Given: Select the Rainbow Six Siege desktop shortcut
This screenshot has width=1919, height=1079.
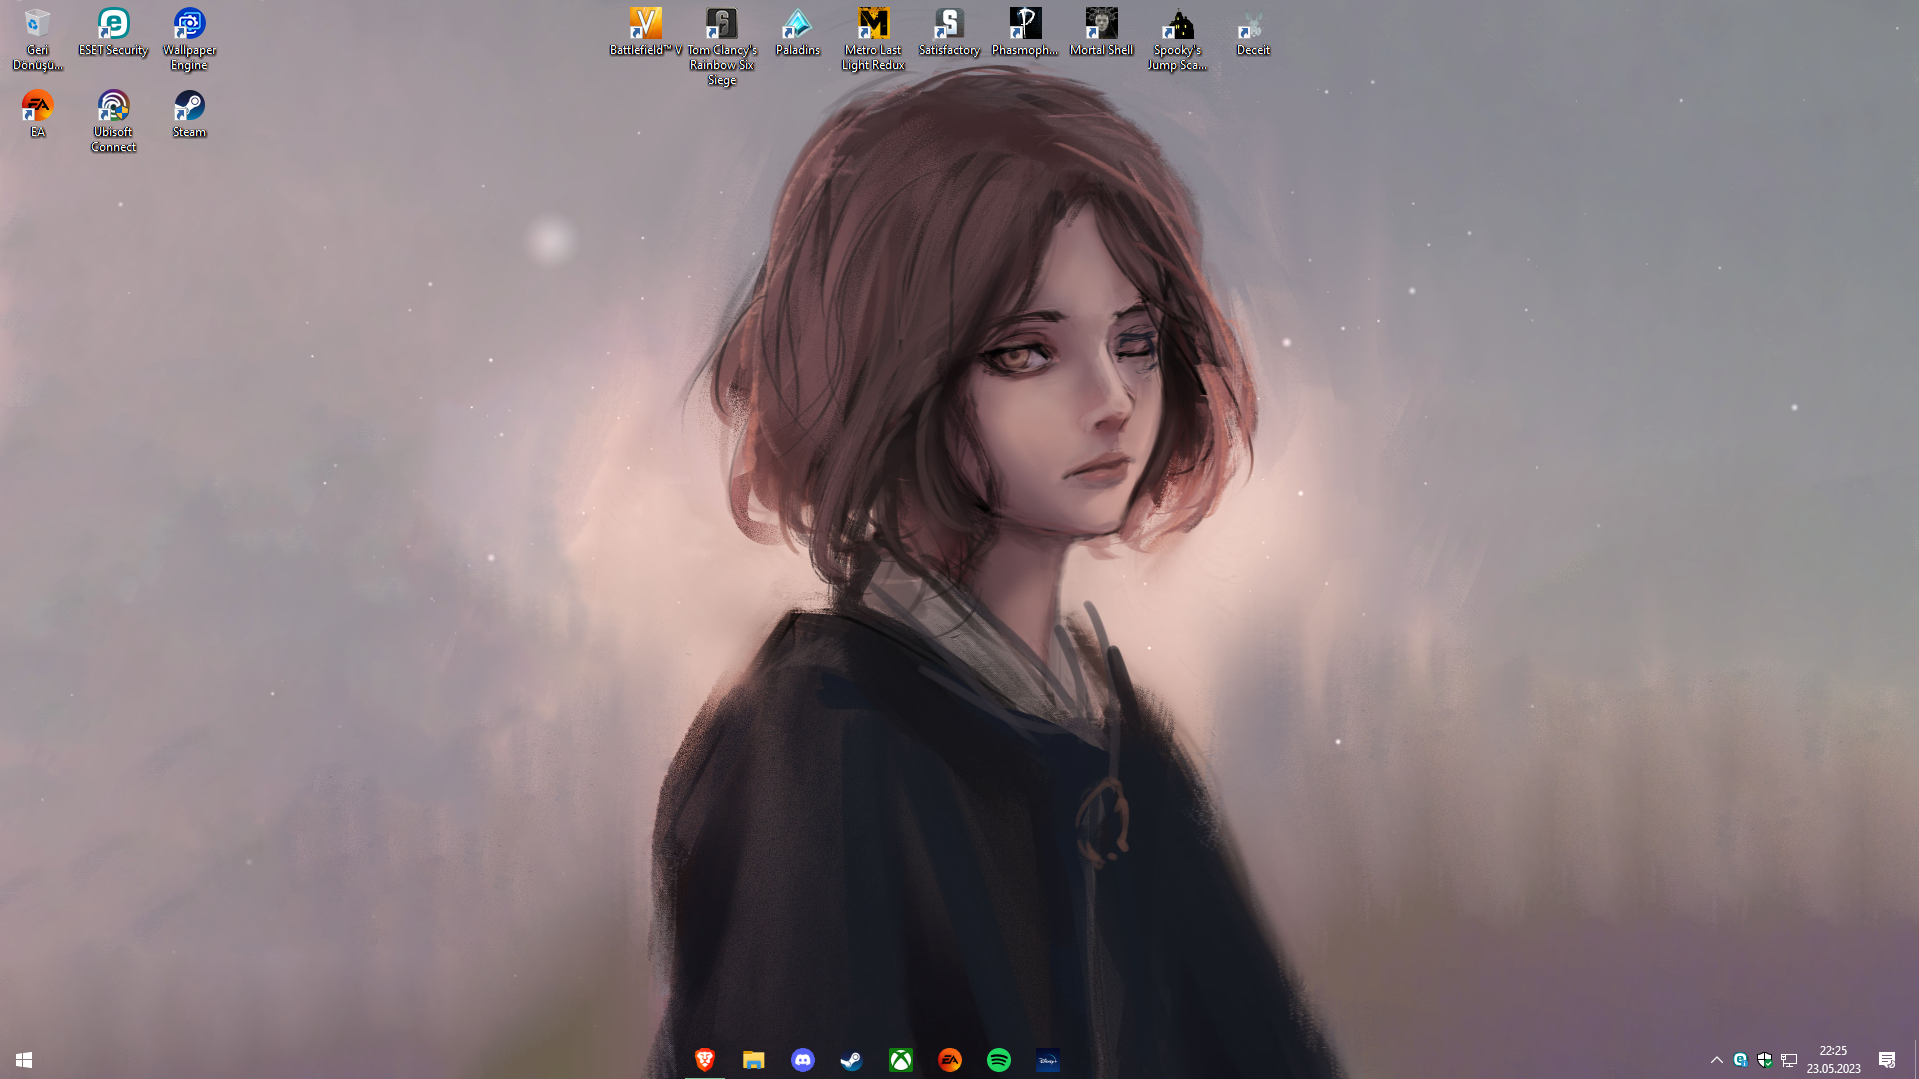Looking at the screenshot, I should click(x=721, y=47).
